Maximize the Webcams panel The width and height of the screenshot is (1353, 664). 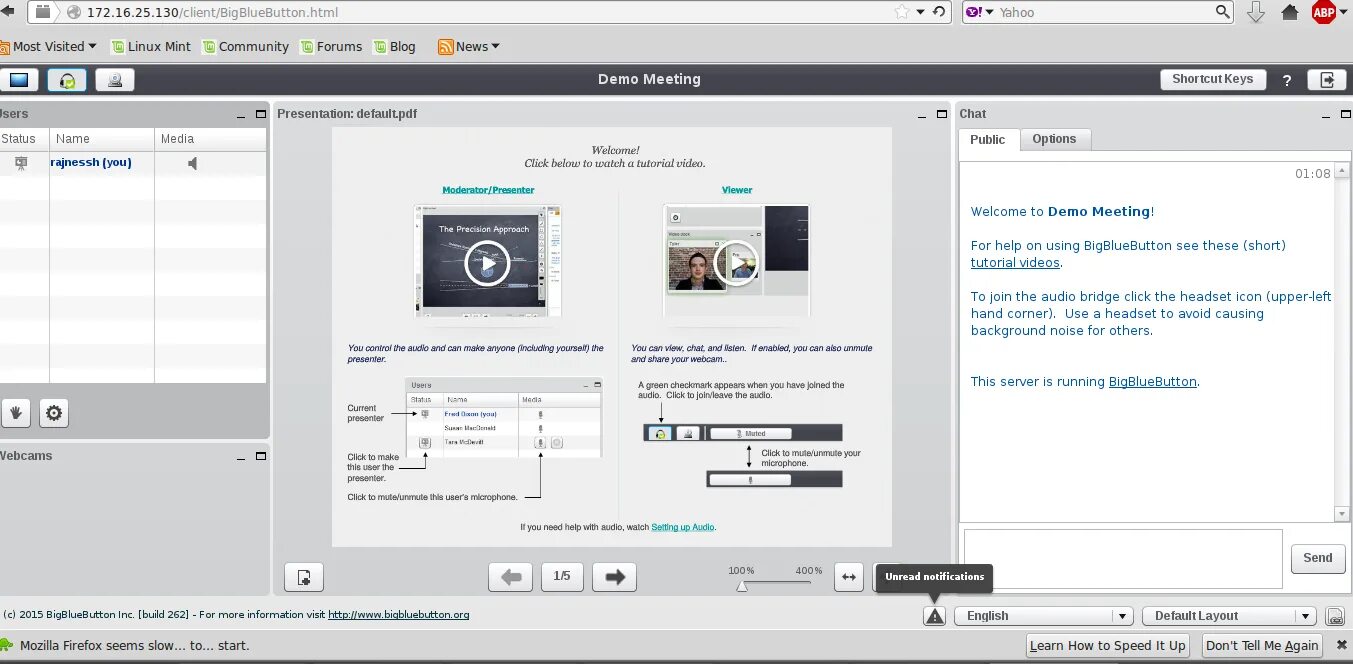click(261, 456)
